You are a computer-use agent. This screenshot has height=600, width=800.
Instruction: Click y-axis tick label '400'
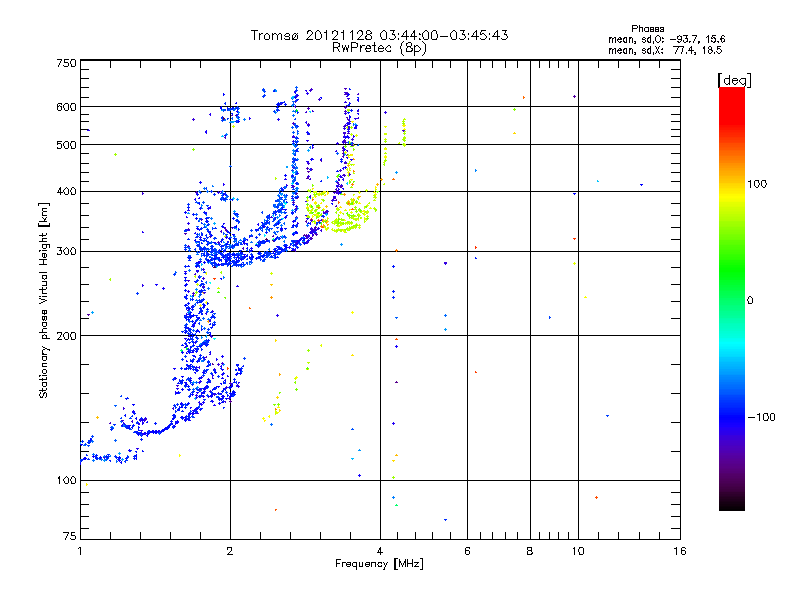tap(66, 191)
